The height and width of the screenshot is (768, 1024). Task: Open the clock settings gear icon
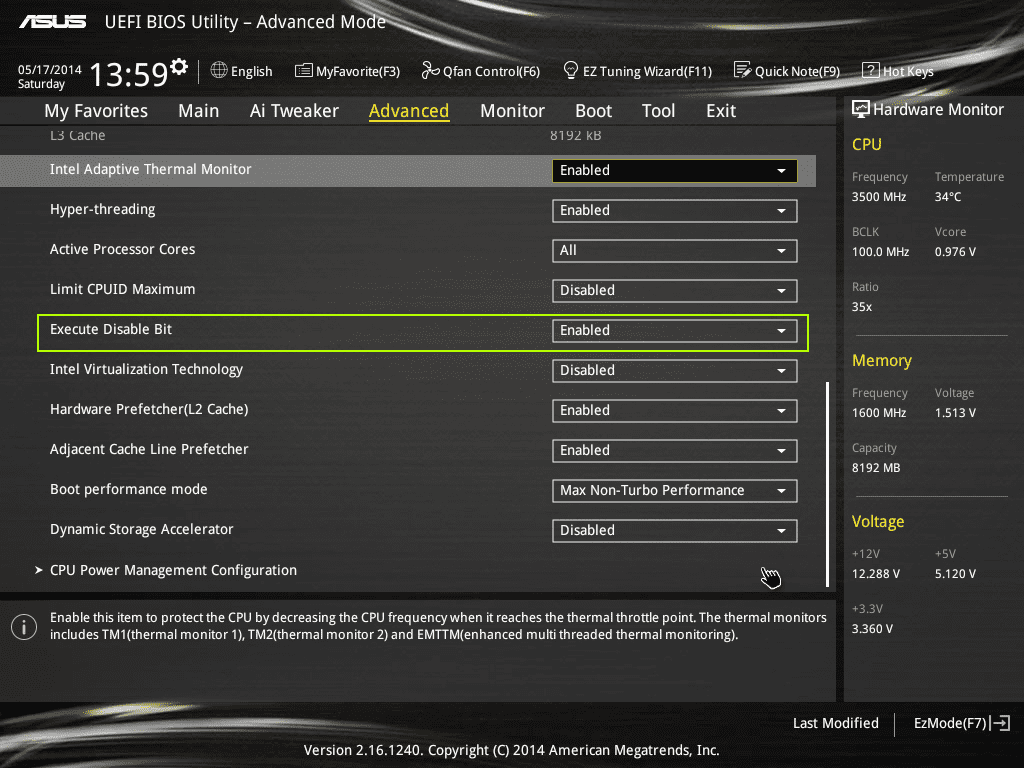[x=179, y=67]
